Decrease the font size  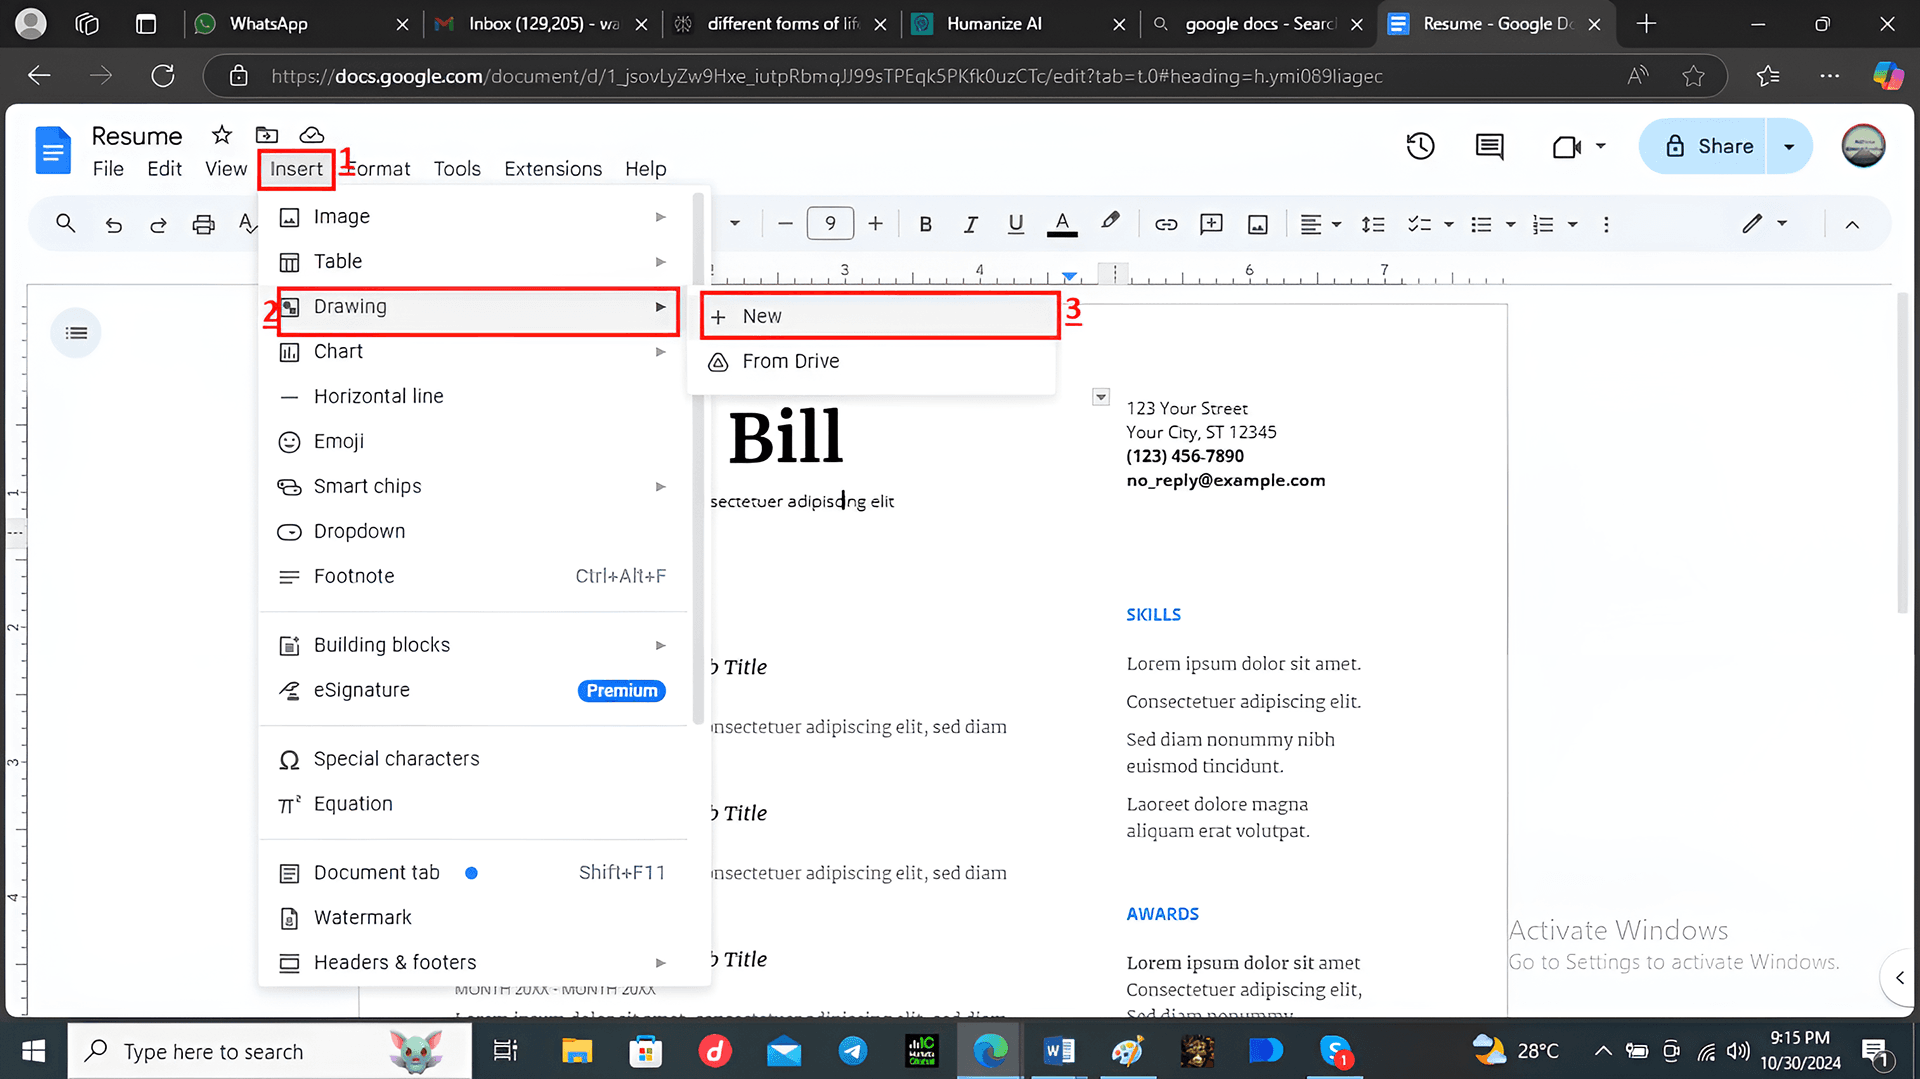[785, 224]
